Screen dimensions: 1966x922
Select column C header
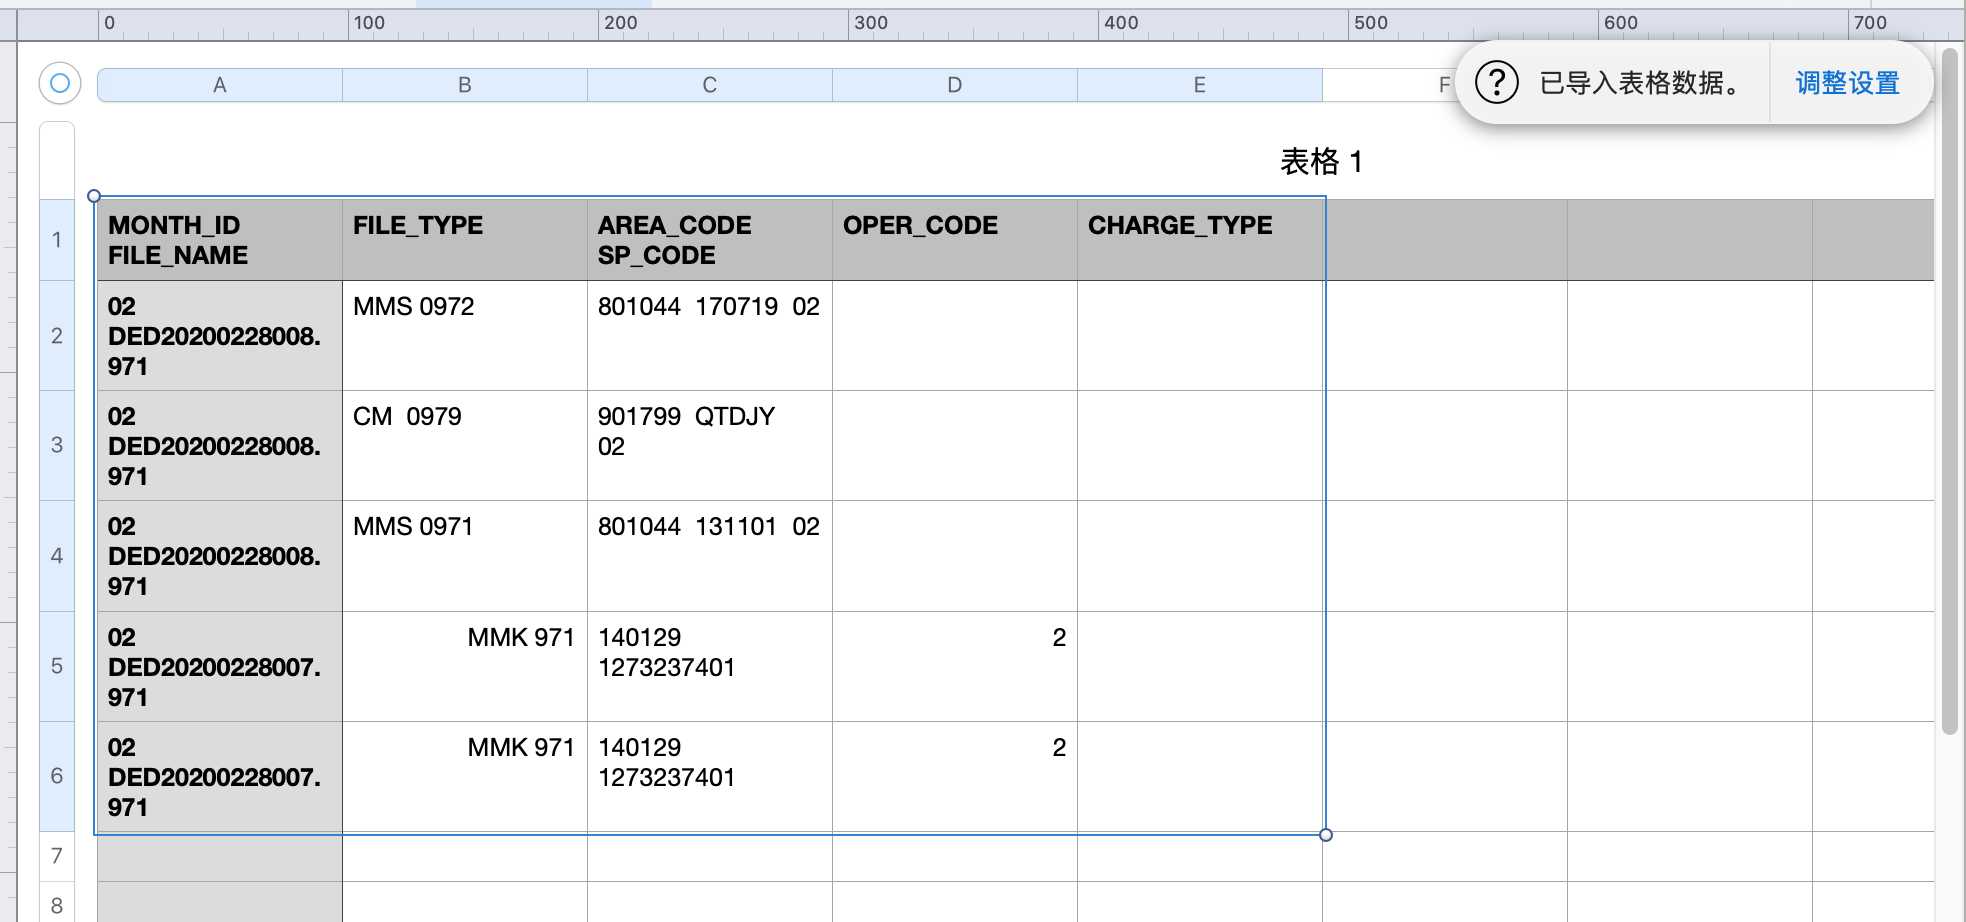tap(710, 85)
